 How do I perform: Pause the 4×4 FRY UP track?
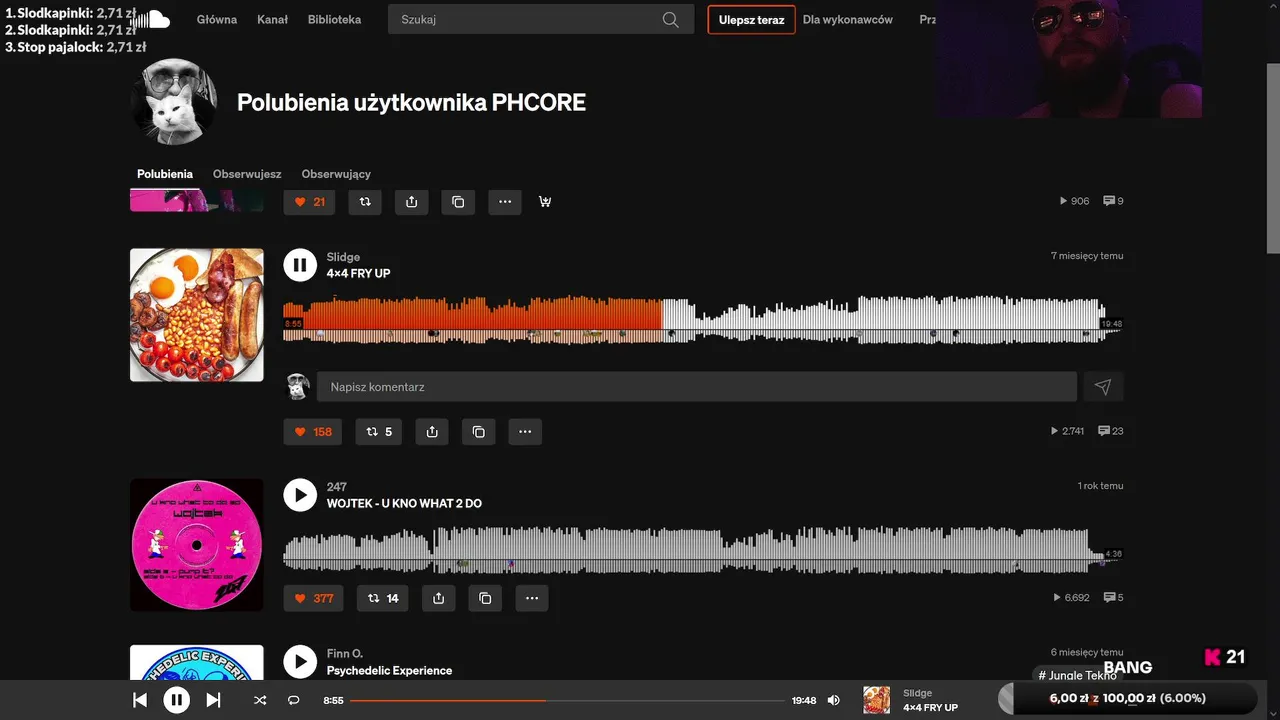point(300,265)
